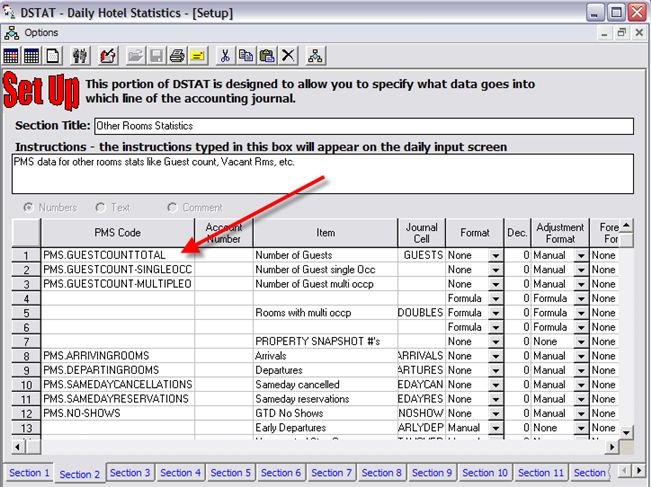The width and height of the screenshot is (651, 487).
Task: Click the greyed open folder icon
Action: pos(135,56)
